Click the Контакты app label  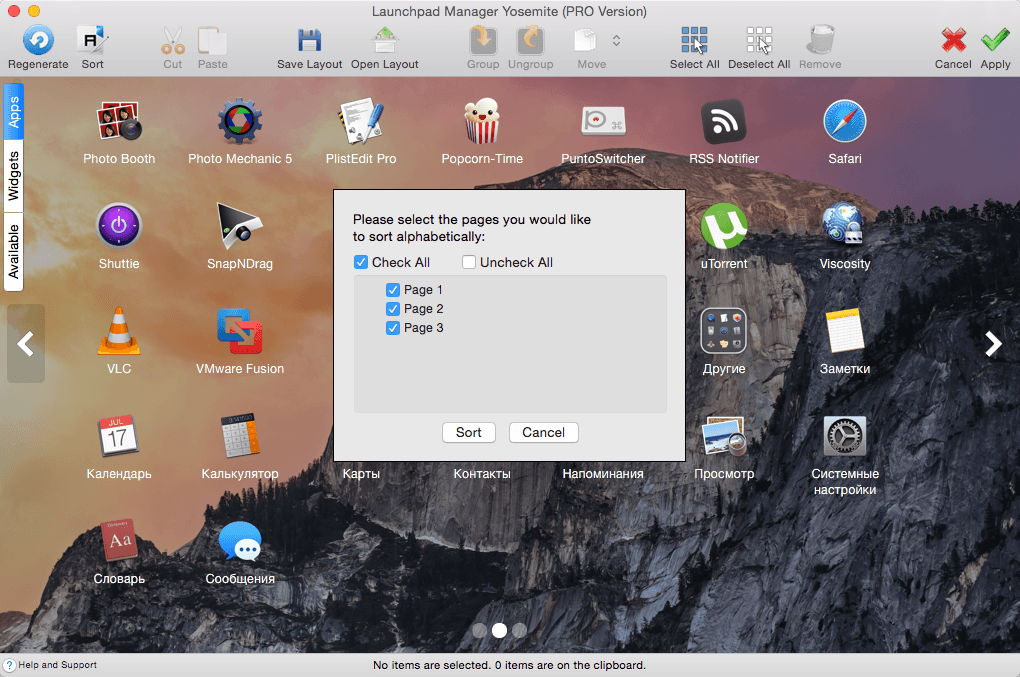[x=482, y=473]
